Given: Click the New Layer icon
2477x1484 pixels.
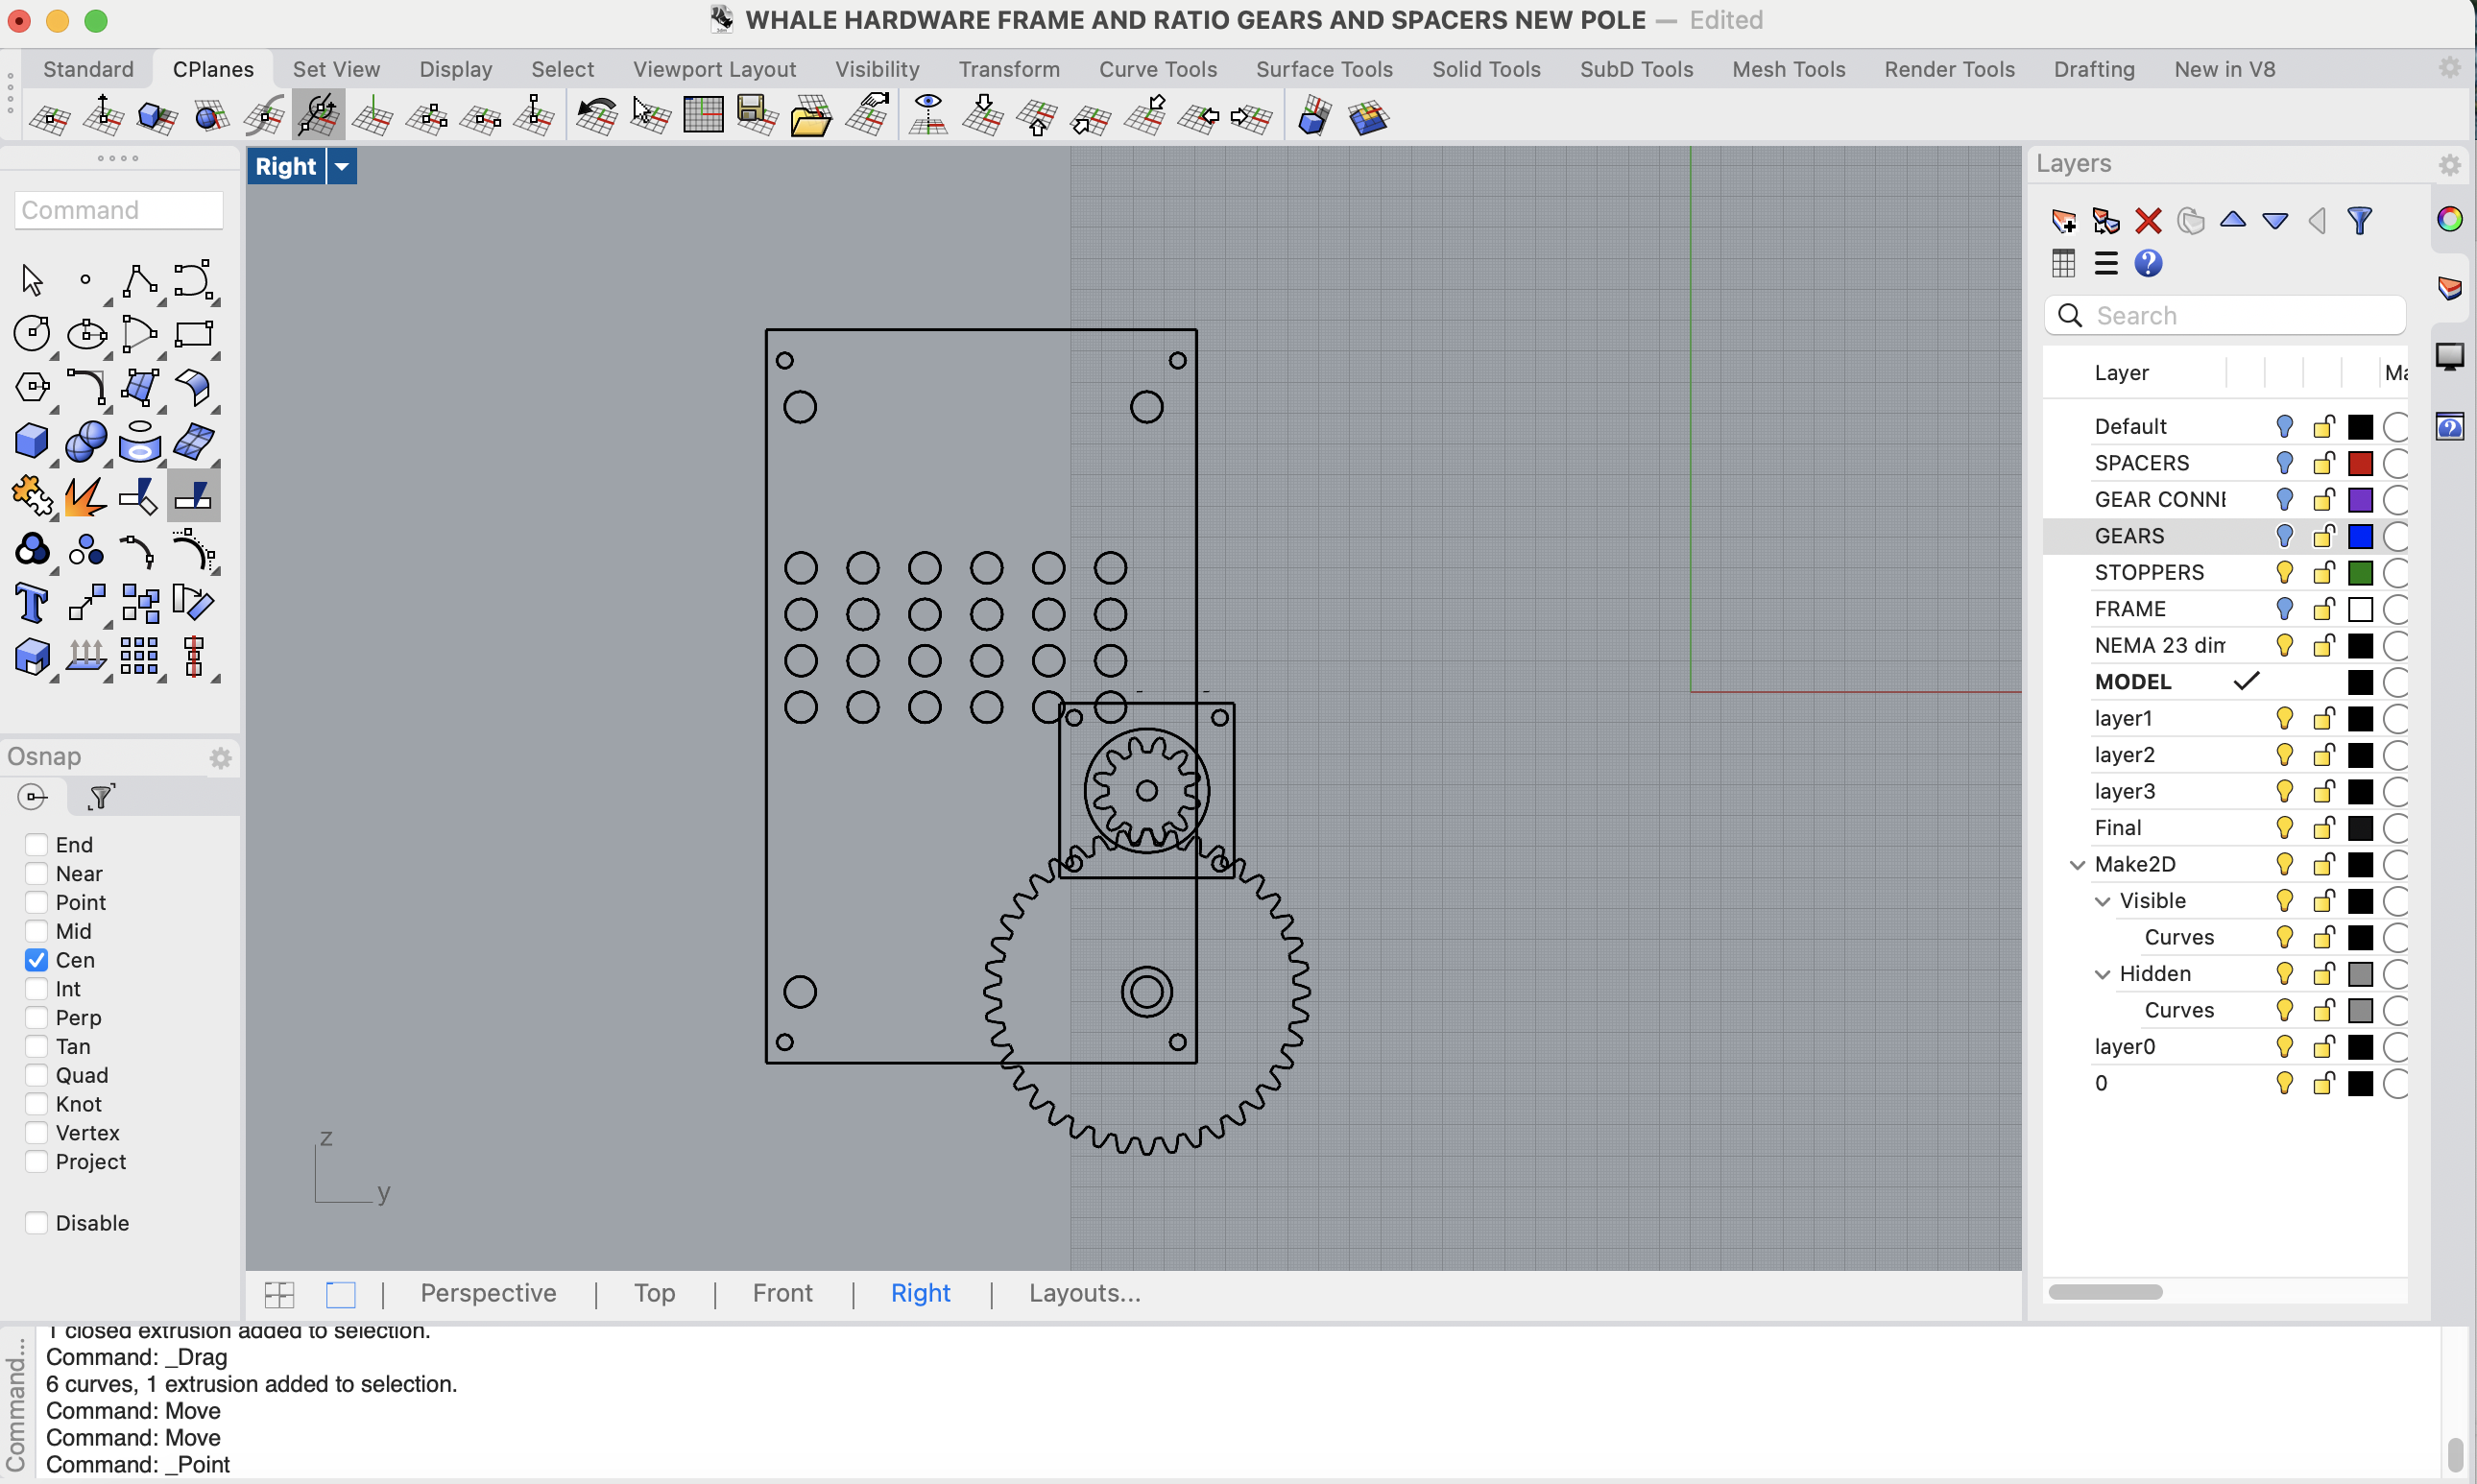Looking at the screenshot, I should tap(2063, 220).
